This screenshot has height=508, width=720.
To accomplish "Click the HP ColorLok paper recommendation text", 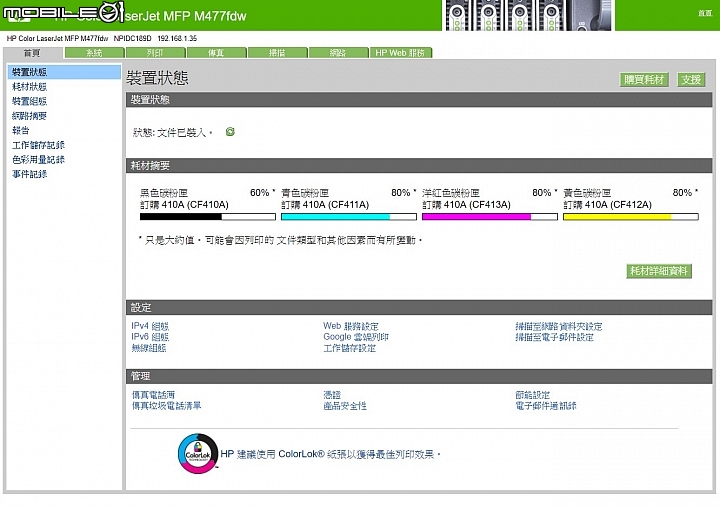I will tap(330, 454).
